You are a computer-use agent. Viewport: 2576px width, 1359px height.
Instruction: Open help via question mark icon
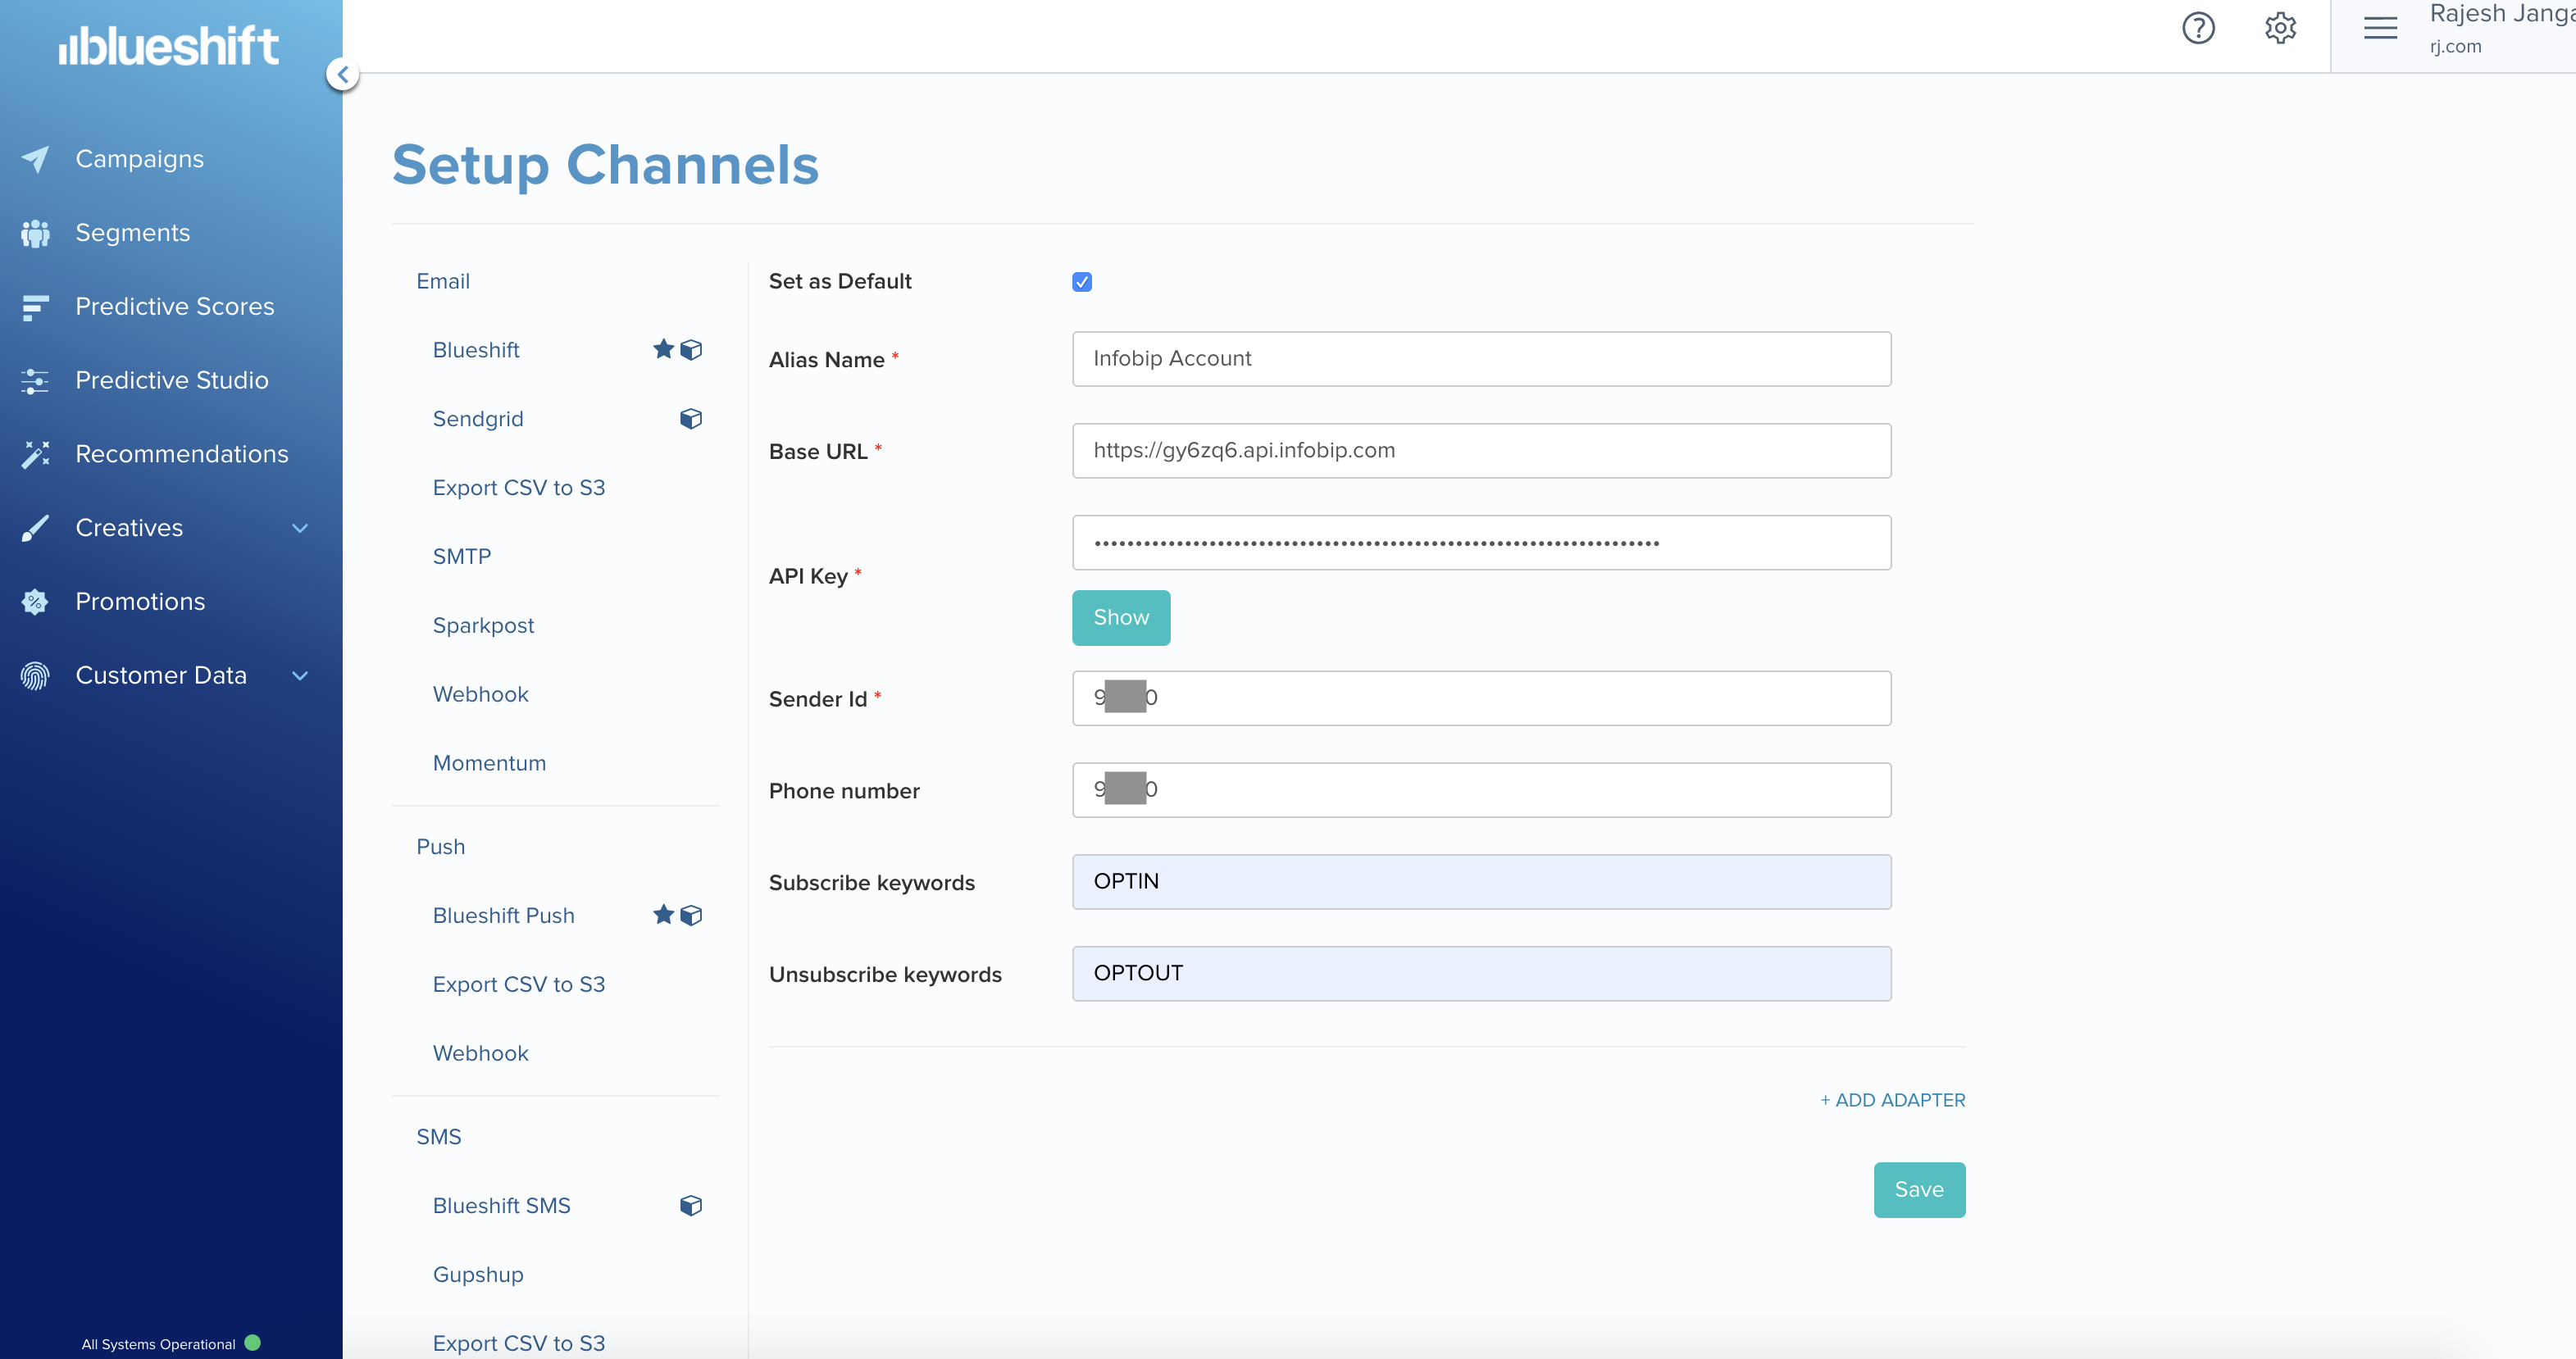click(2197, 28)
